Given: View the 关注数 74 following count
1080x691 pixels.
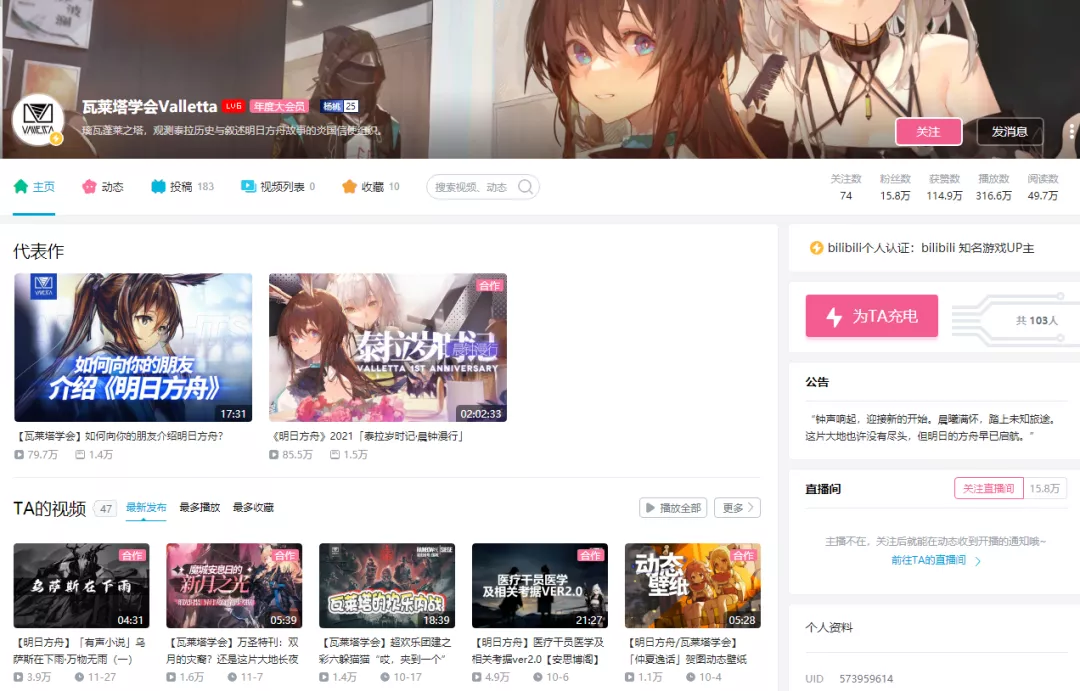Looking at the screenshot, I should [x=846, y=187].
